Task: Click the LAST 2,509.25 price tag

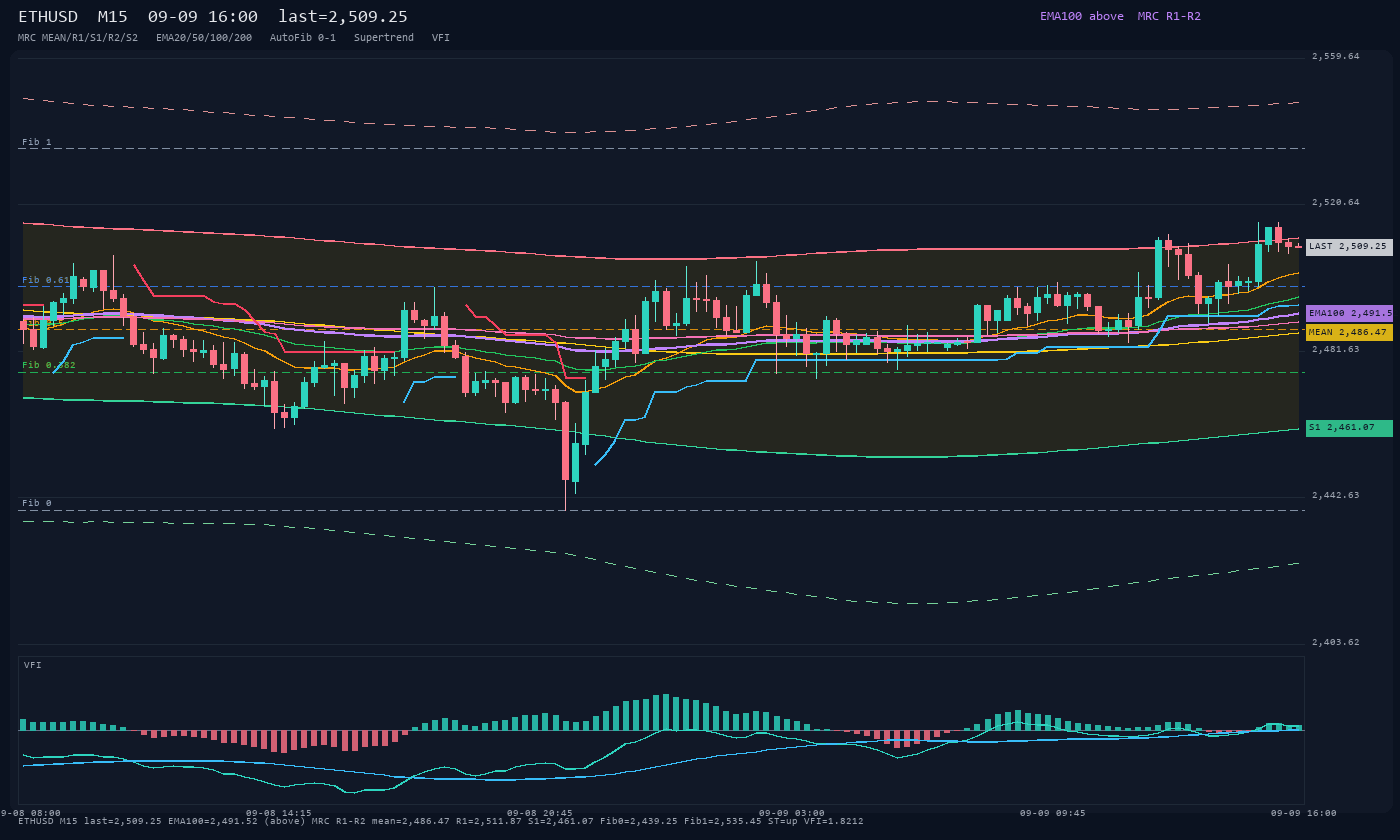Action: [1349, 247]
